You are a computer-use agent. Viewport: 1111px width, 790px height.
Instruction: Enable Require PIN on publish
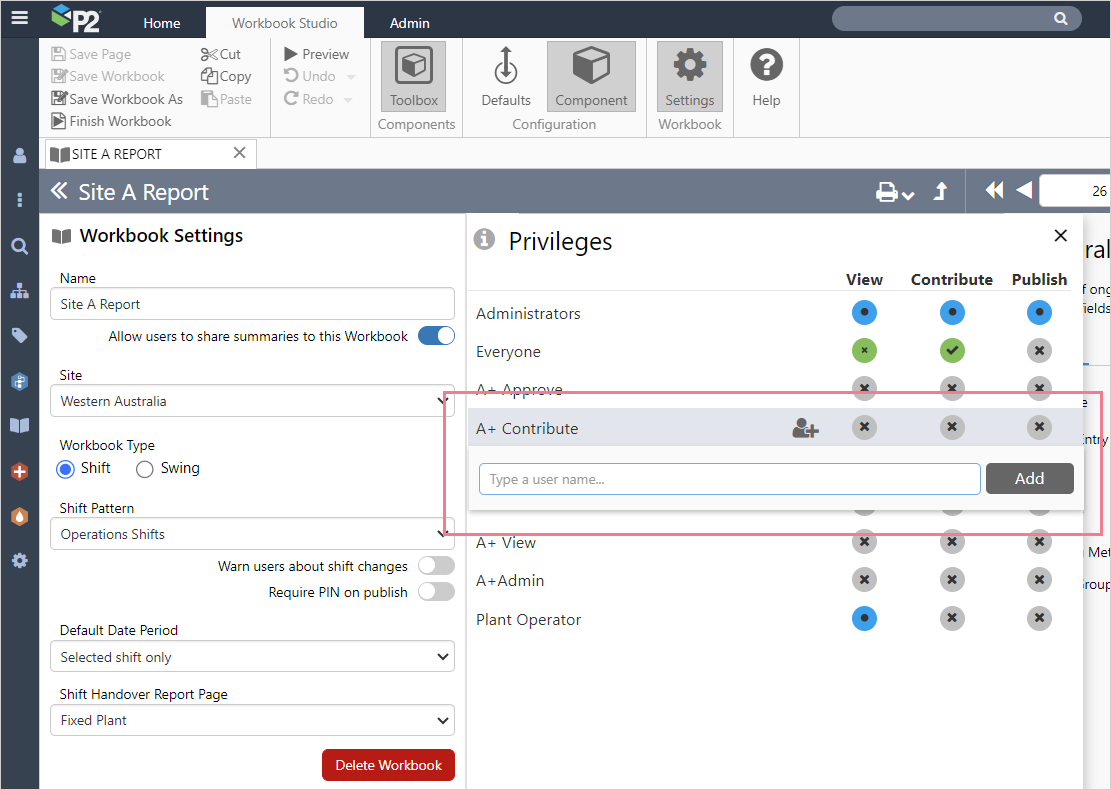[x=436, y=592]
